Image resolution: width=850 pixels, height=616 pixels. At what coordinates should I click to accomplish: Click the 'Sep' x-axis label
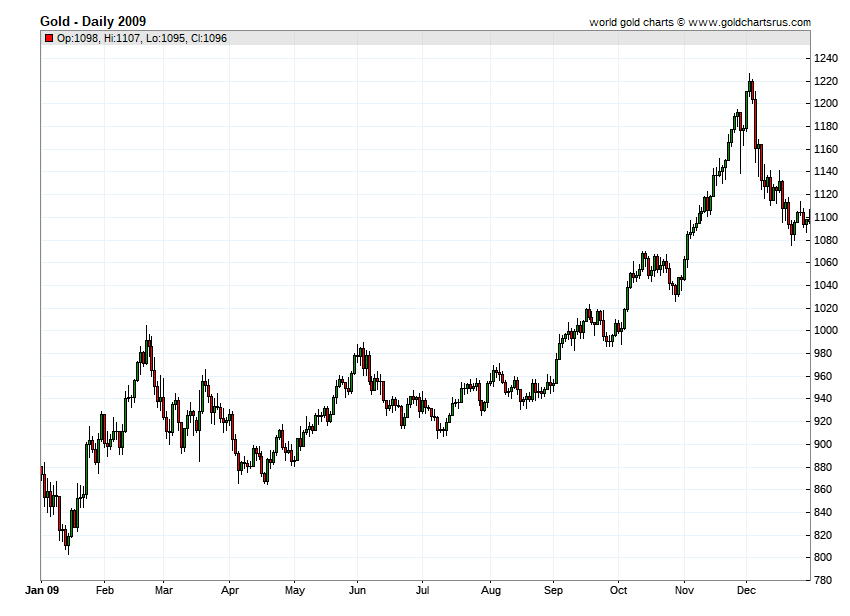point(553,590)
